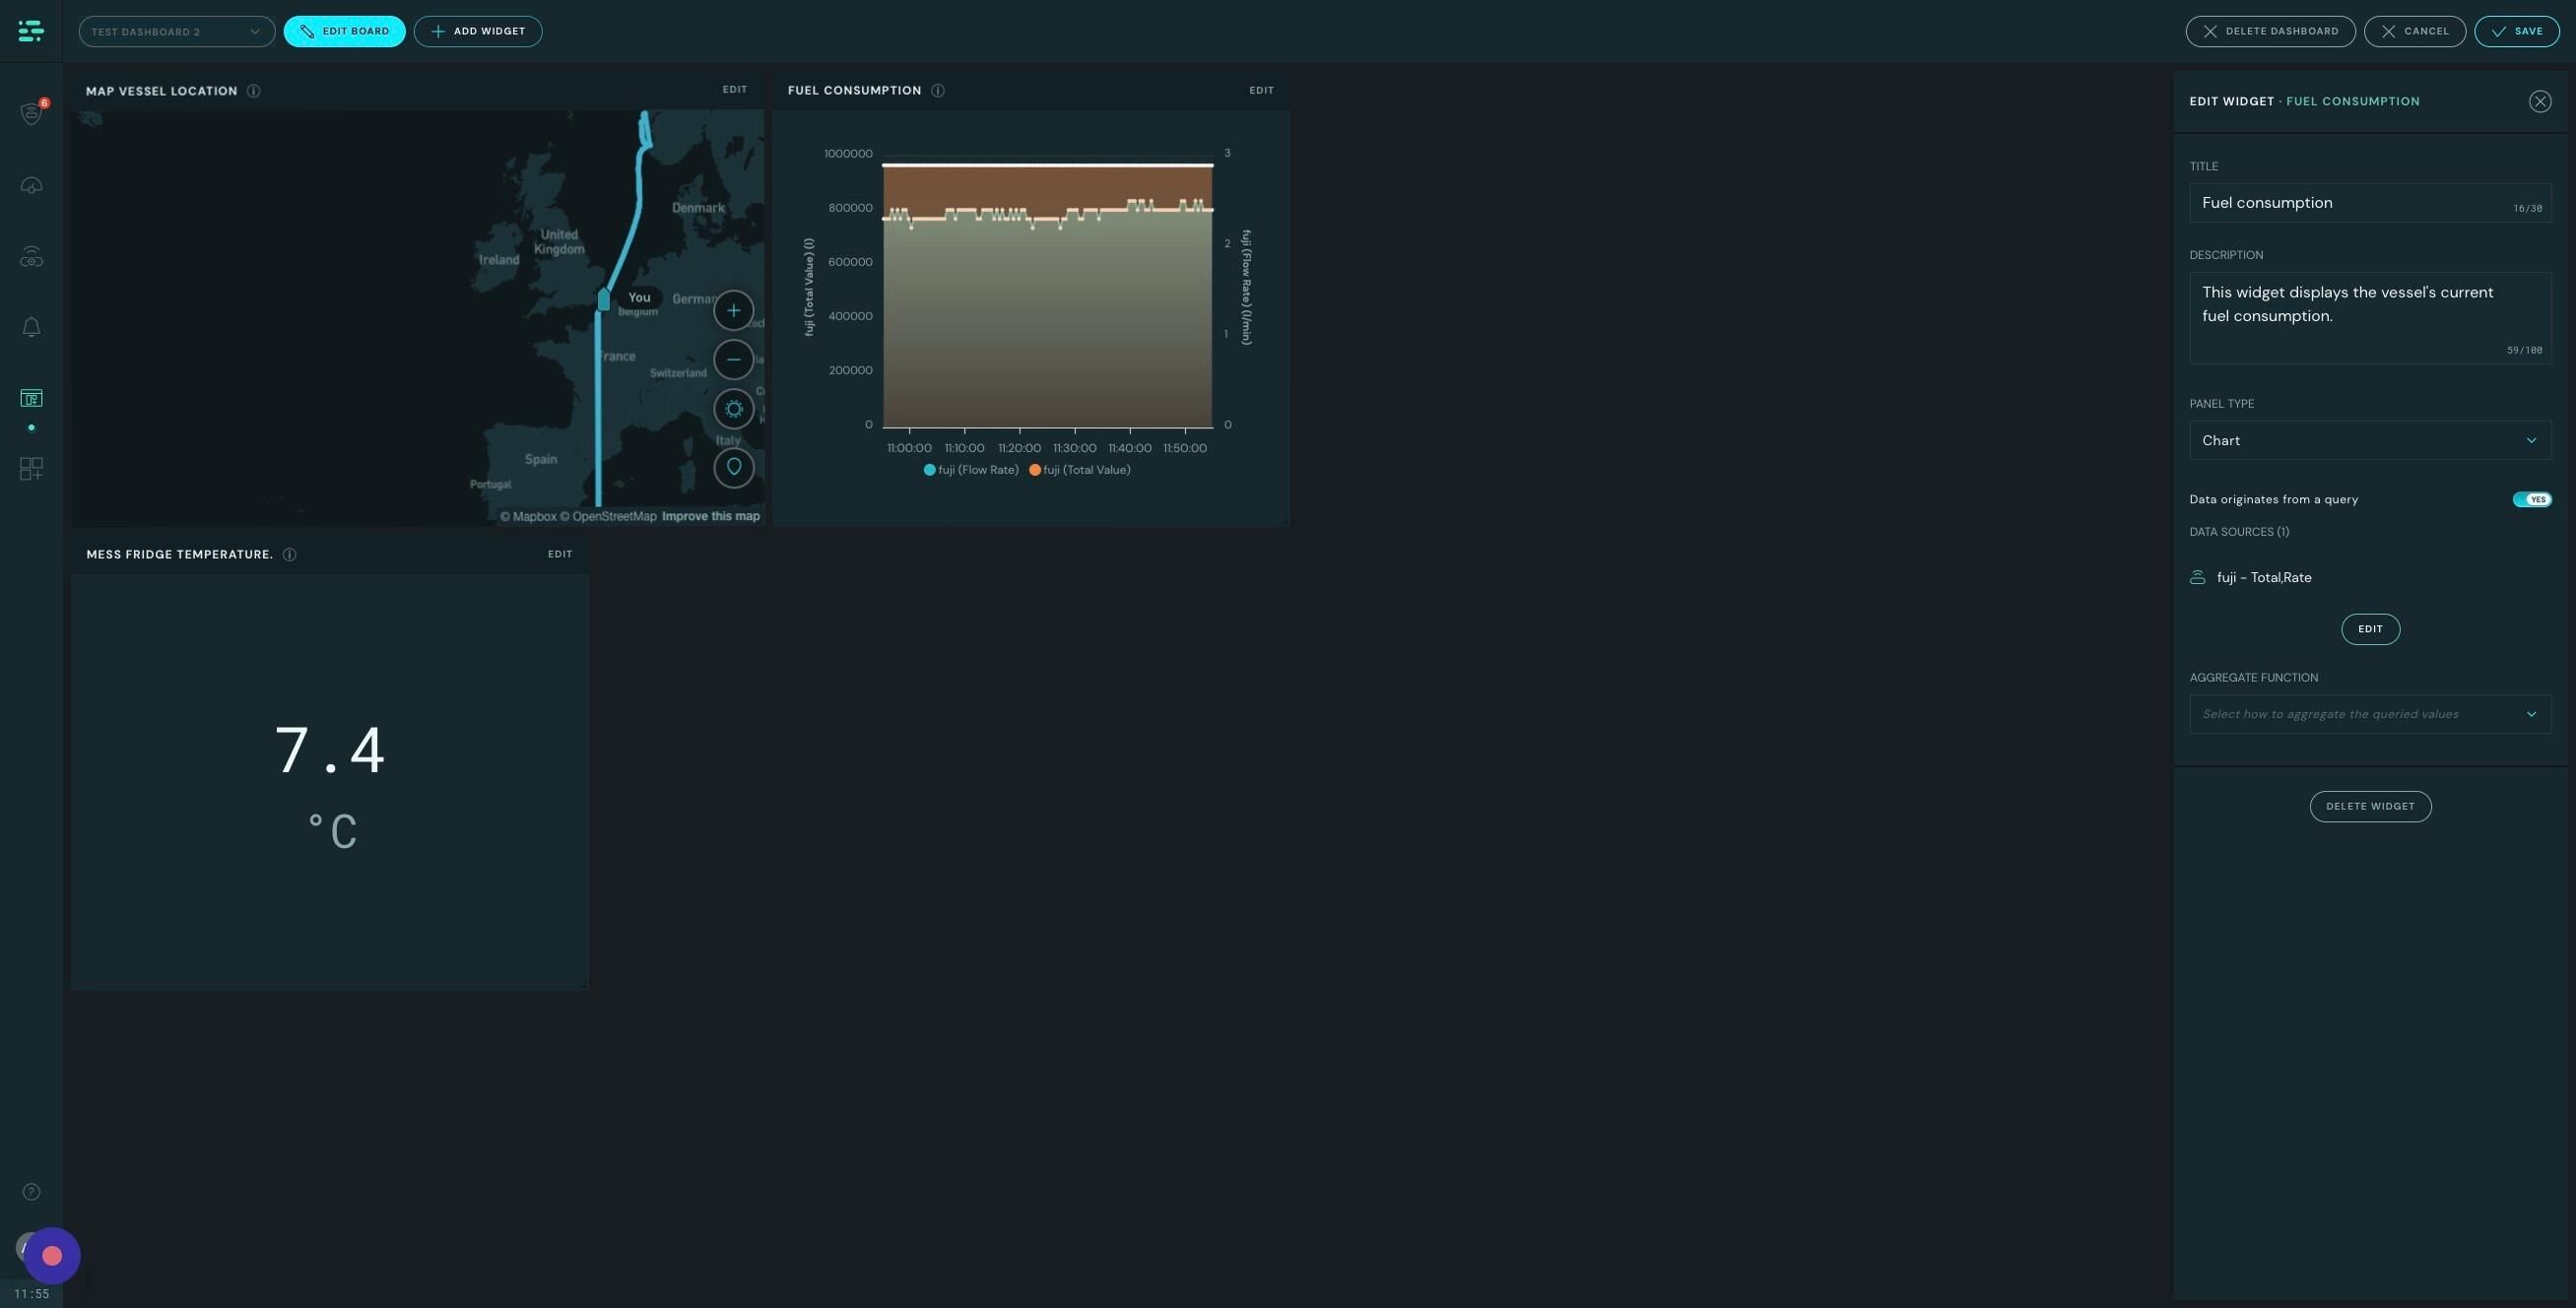Show info for Fuel Consumption widget
Screen dimensions: 2576x1308
click(937, 91)
